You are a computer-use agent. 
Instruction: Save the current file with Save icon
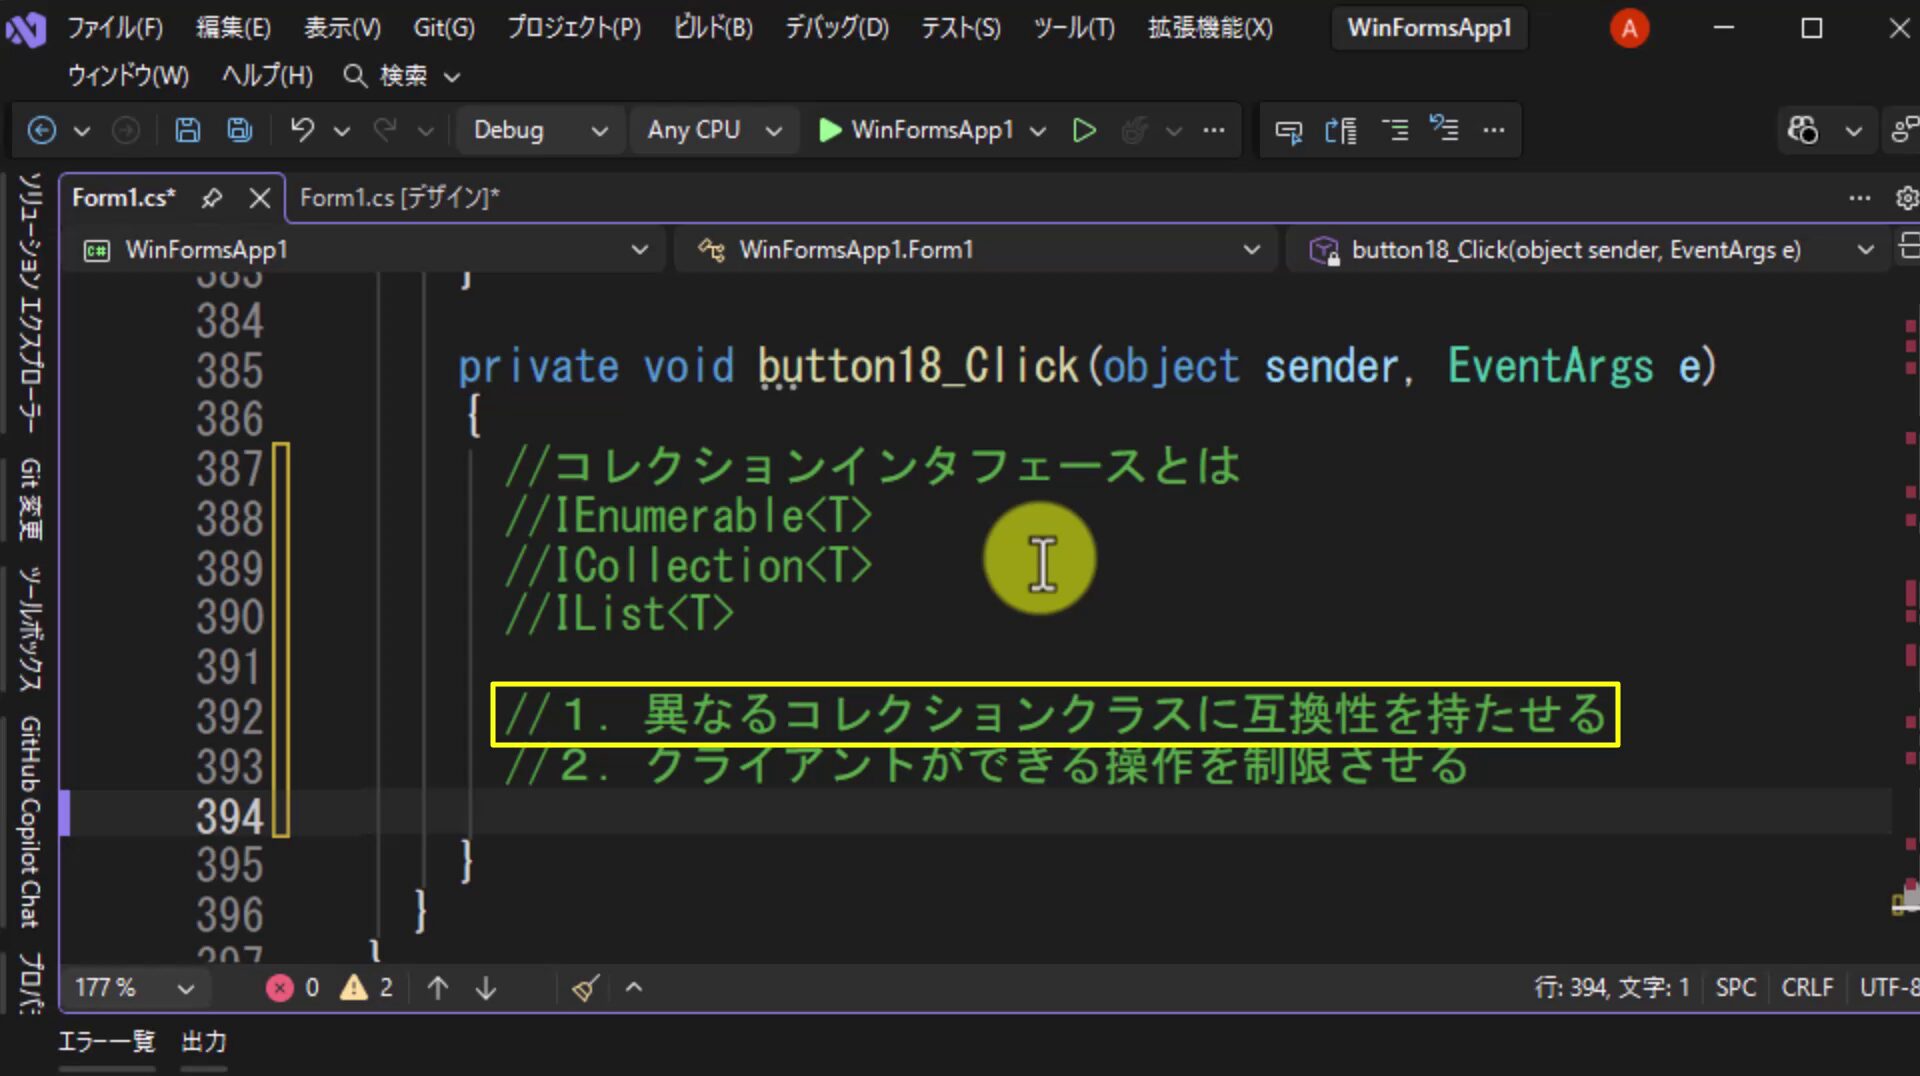[x=187, y=130]
